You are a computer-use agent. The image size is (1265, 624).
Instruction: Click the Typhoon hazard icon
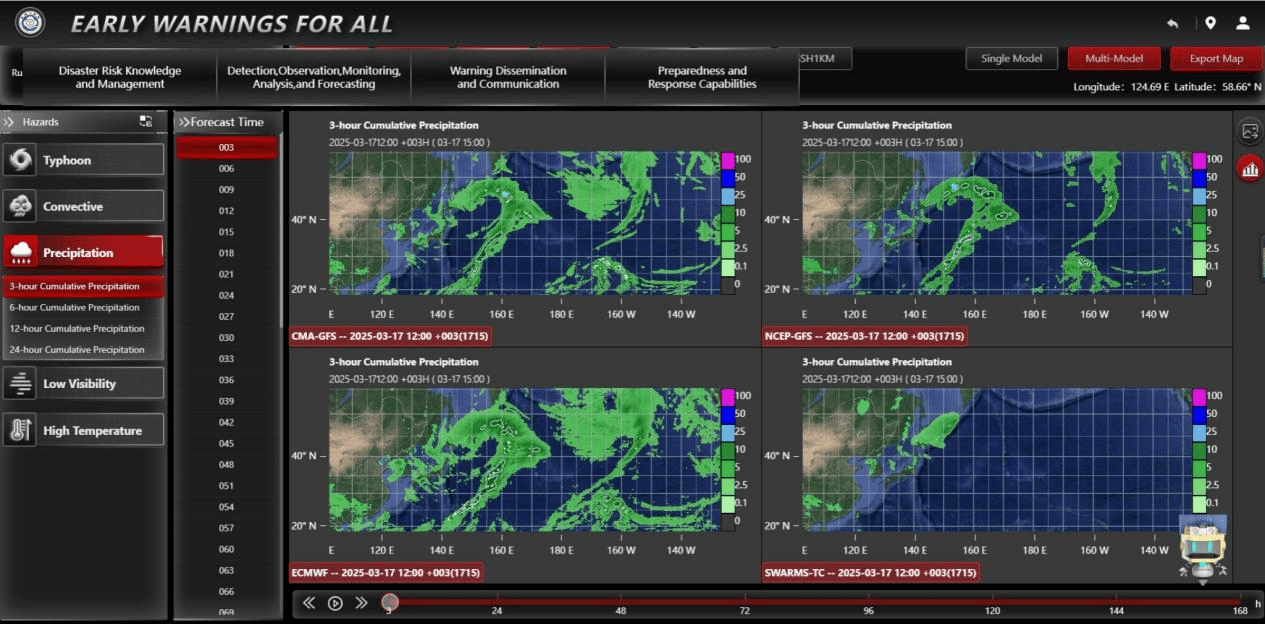click(x=21, y=160)
